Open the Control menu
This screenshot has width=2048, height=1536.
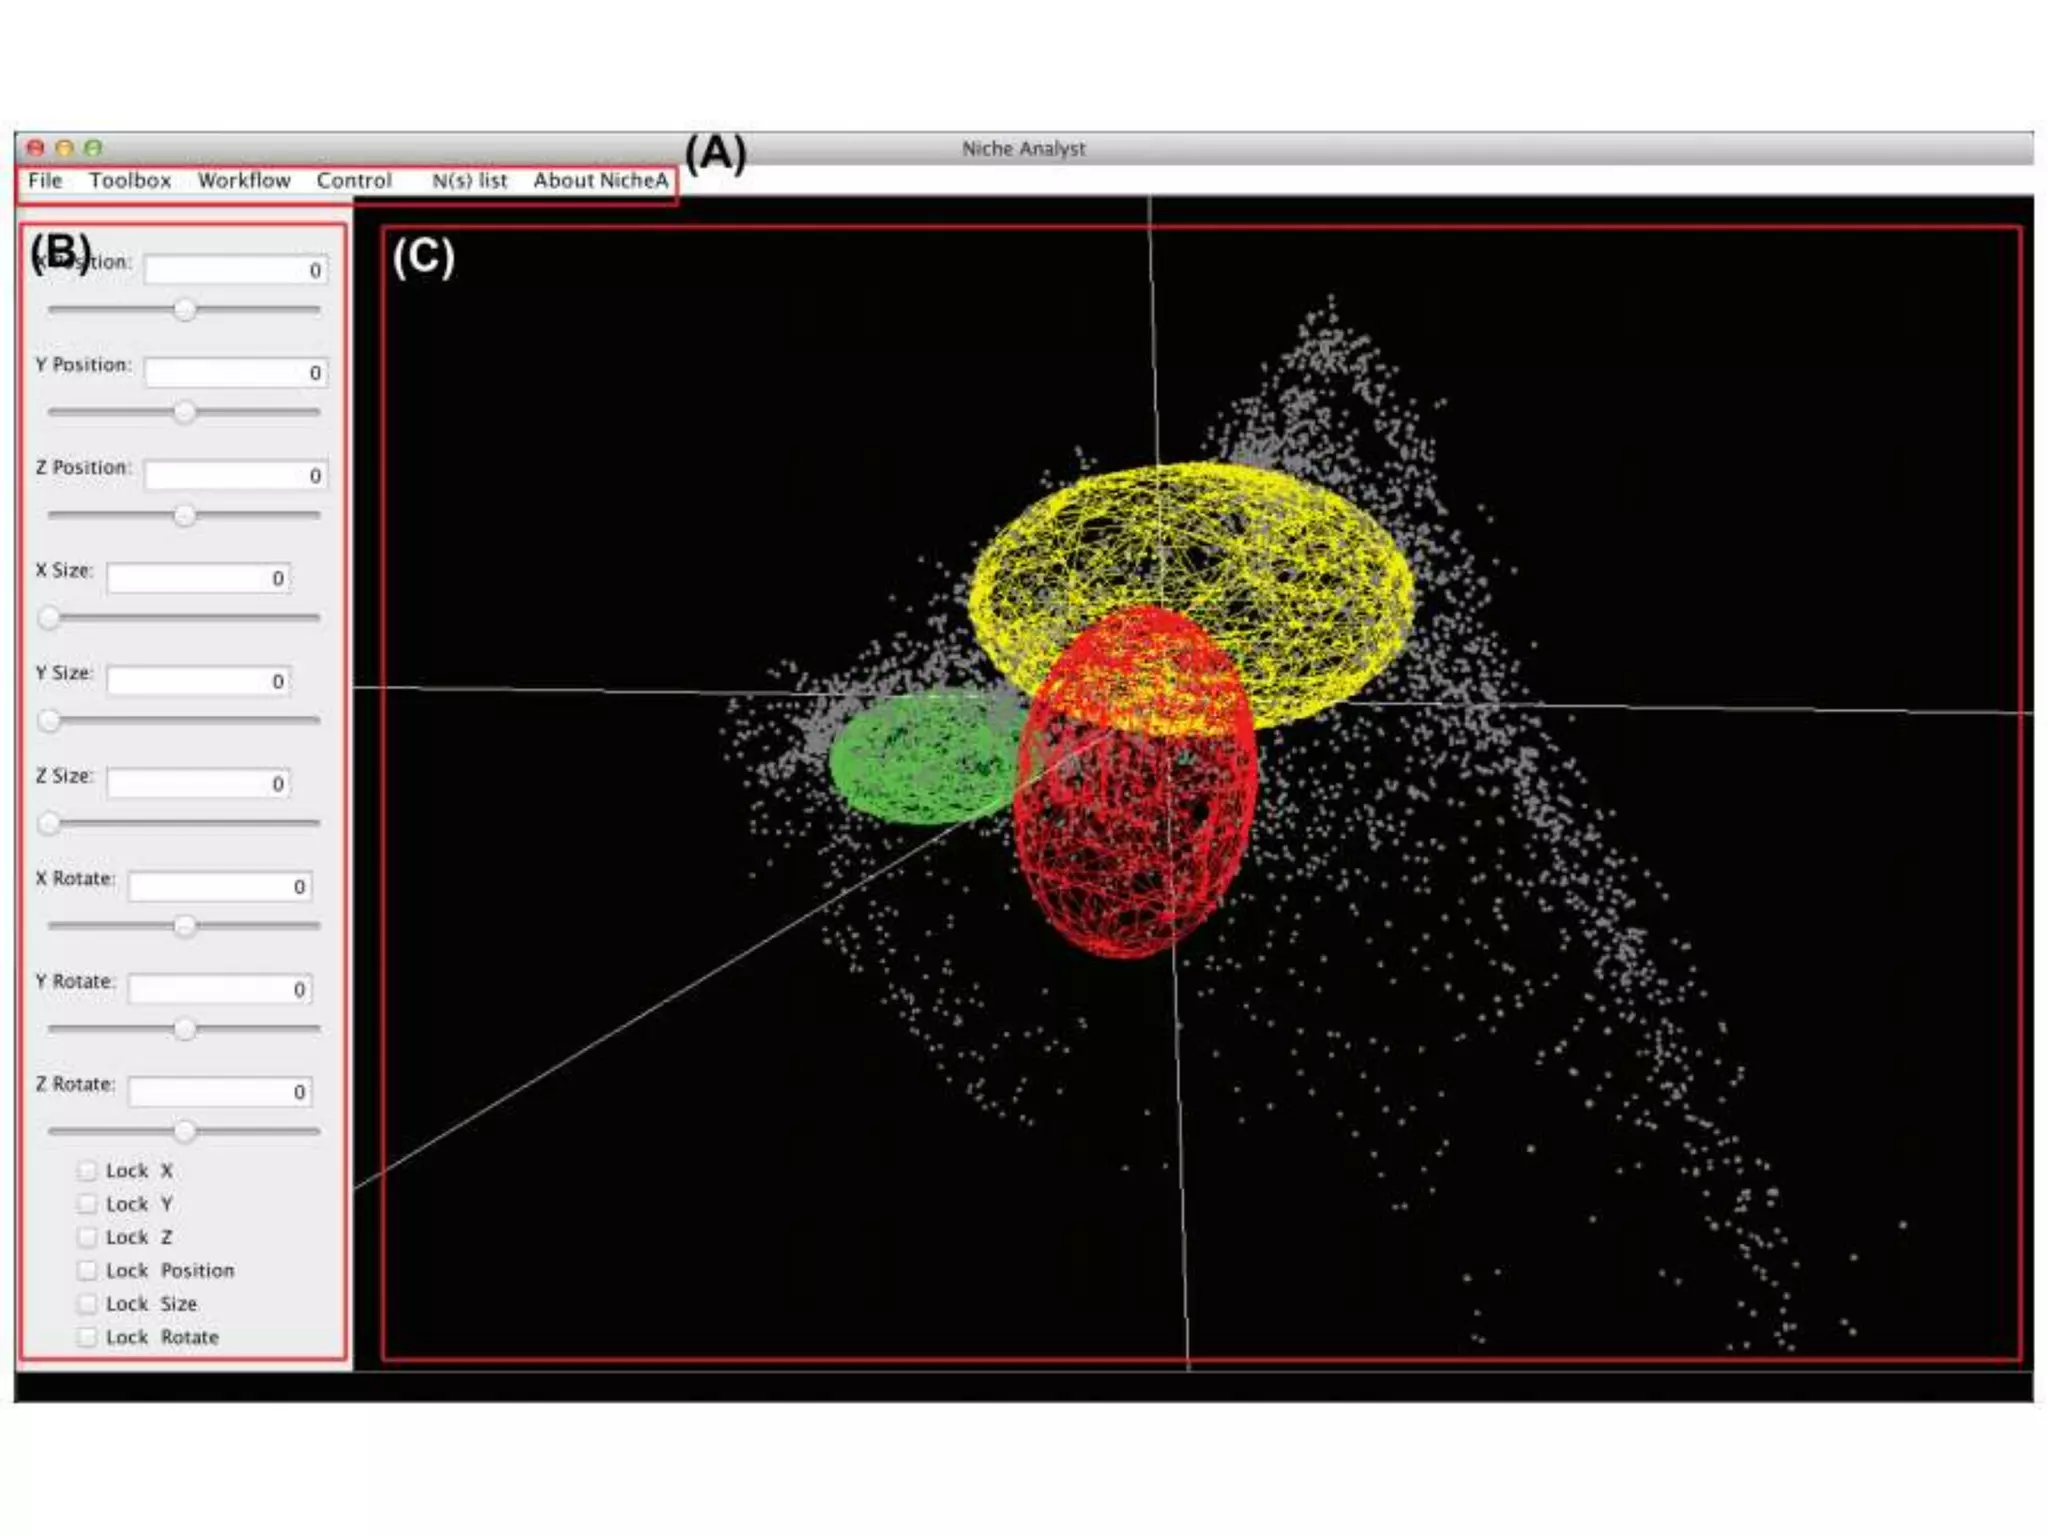click(x=354, y=181)
